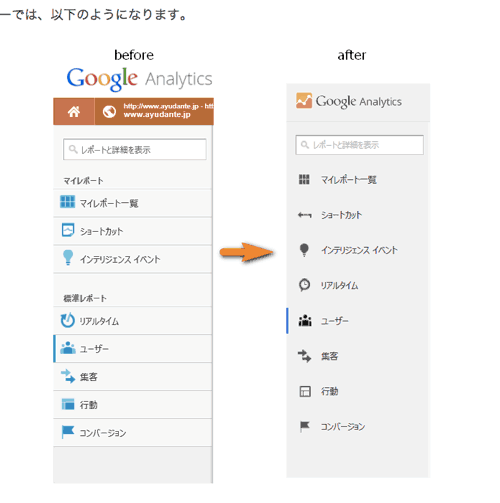Open リアルタイム in the before menu

(x=133, y=321)
